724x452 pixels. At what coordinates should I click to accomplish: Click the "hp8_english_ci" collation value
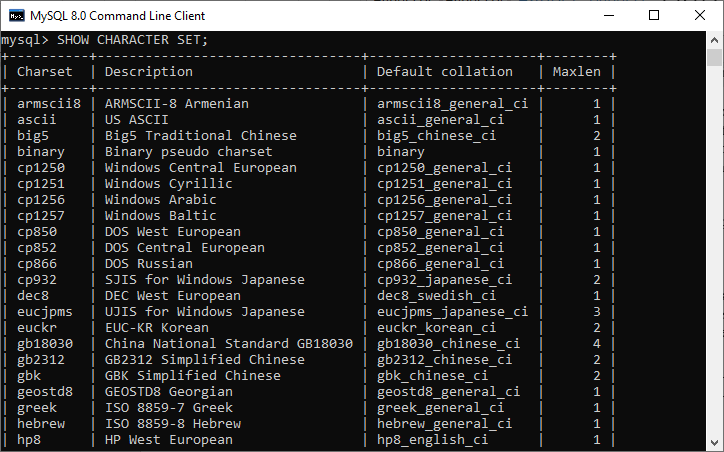(433, 440)
